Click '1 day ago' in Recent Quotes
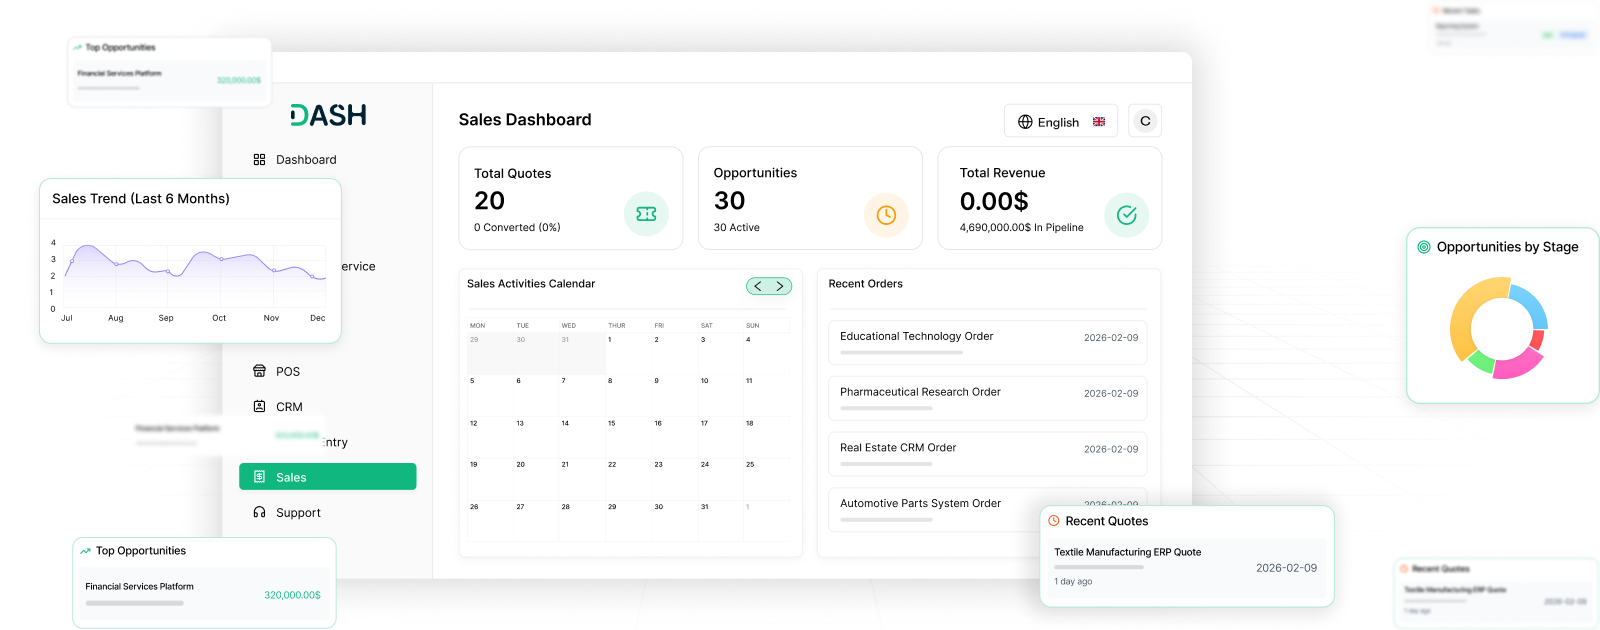This screenshot has width=1600, height=630. (x=1073, y=582)
